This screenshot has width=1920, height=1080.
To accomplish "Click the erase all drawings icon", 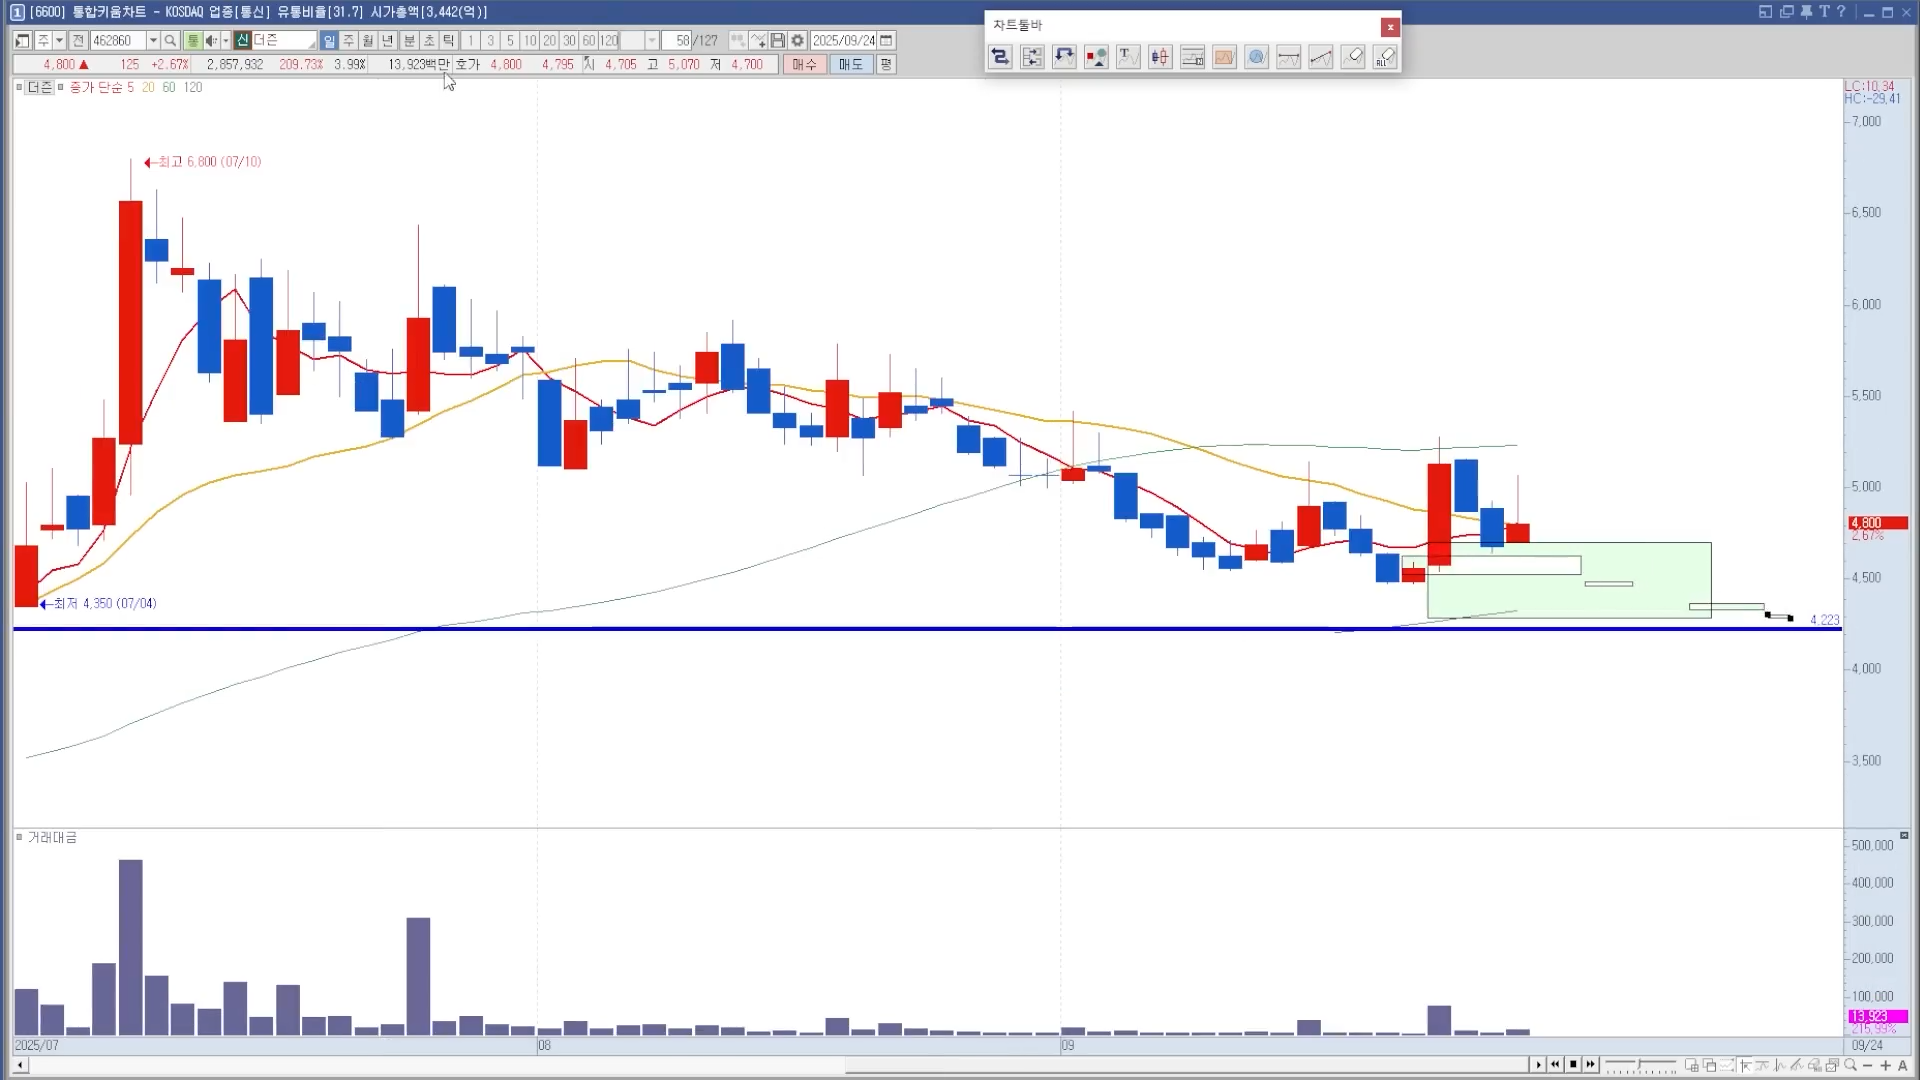I will coord(1385,57).
